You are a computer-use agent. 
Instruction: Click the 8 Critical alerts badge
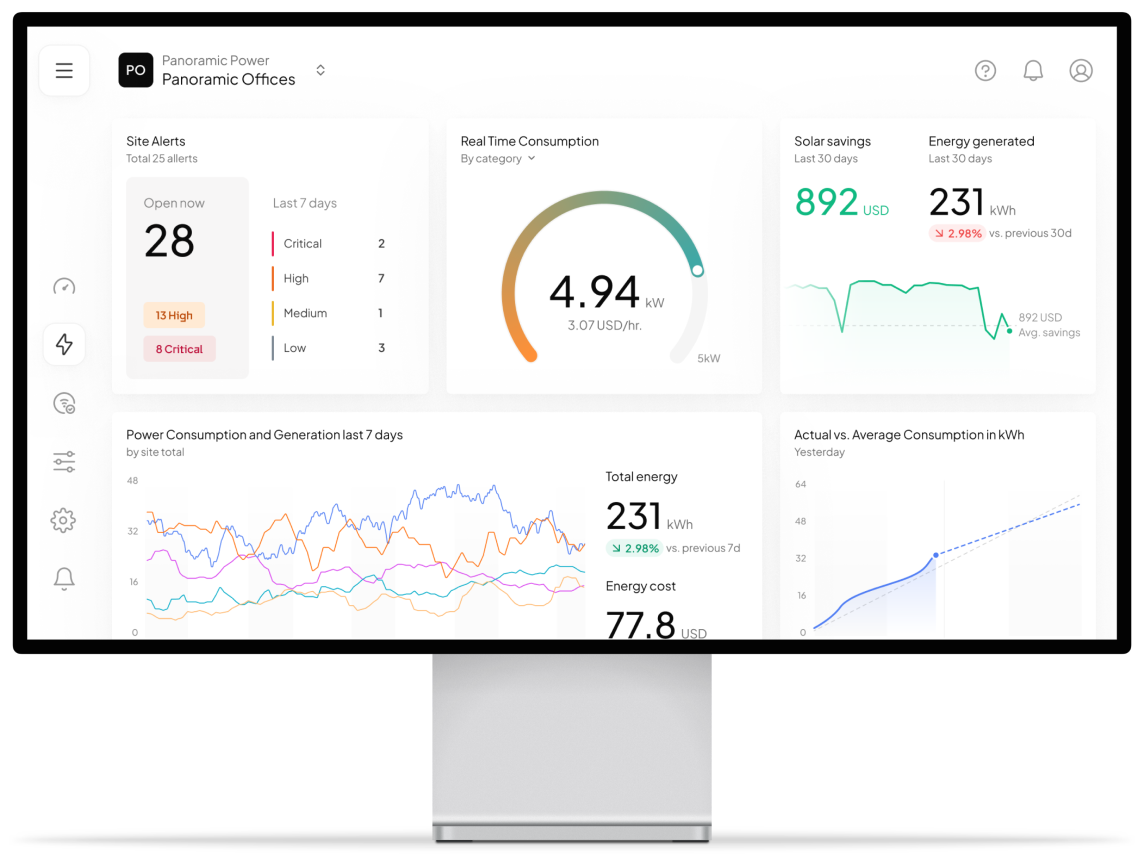pos(179,349)
